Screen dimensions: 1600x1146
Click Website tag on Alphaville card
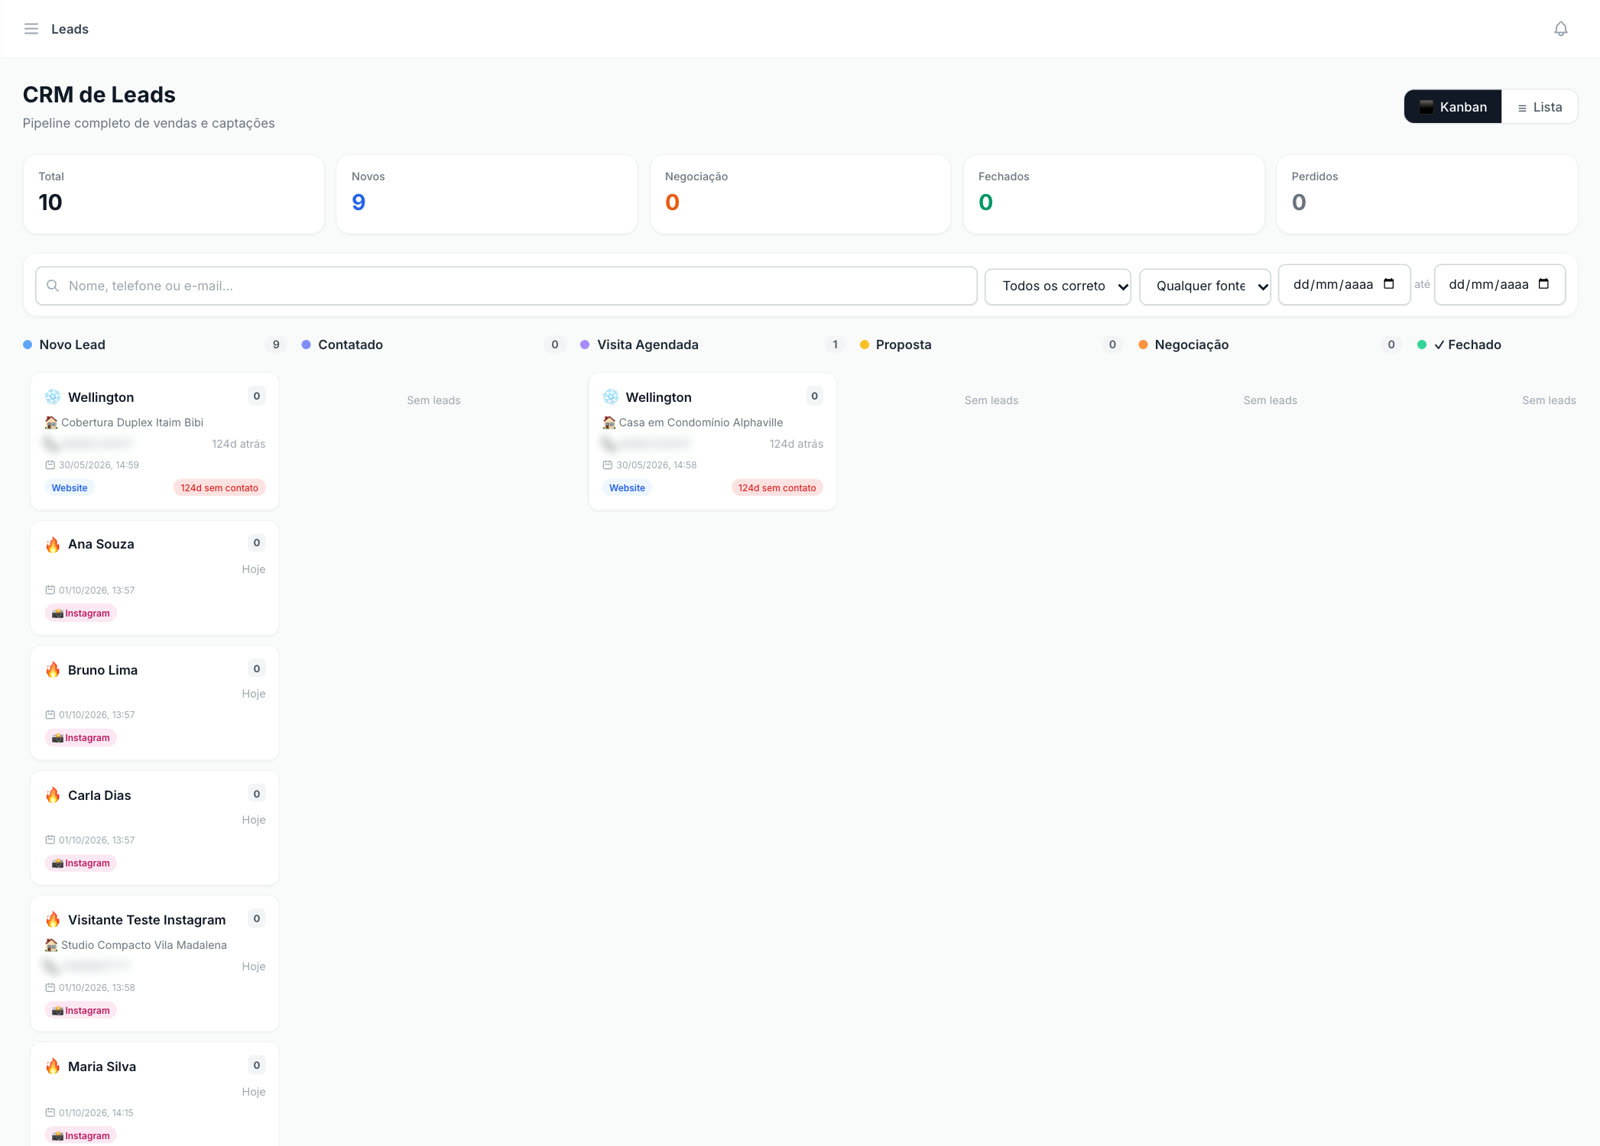(x=627, y=488)
